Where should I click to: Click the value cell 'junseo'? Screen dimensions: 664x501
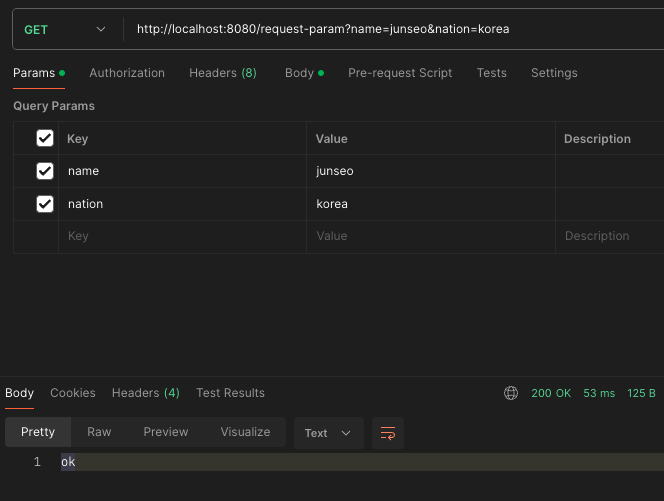[x=431, y=171]
